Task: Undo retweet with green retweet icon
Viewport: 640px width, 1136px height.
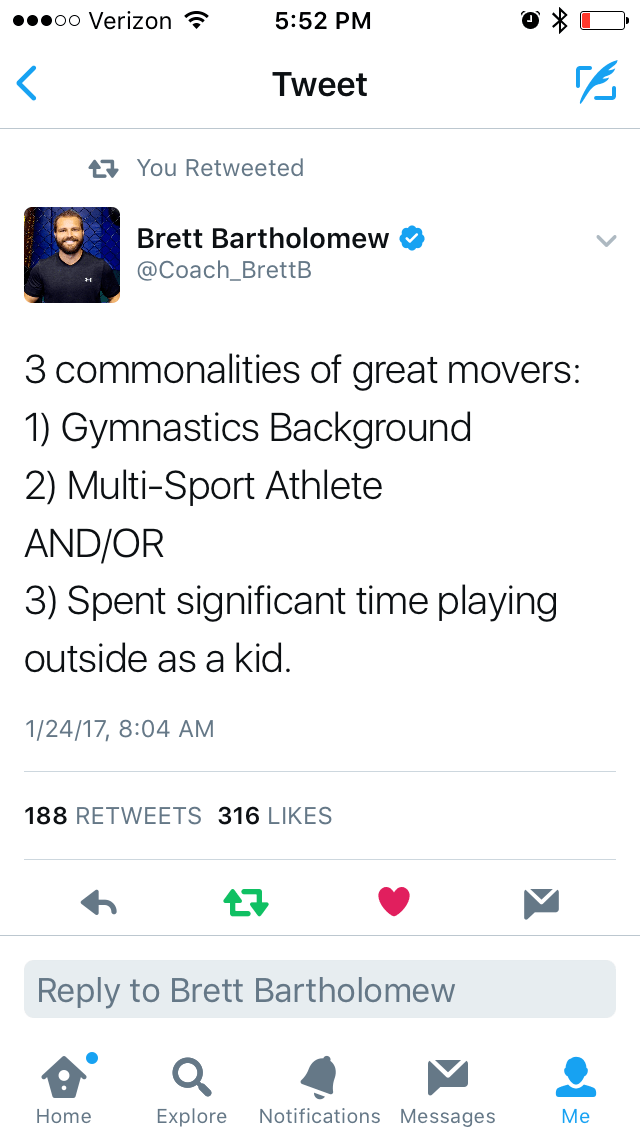Action: 246,903
